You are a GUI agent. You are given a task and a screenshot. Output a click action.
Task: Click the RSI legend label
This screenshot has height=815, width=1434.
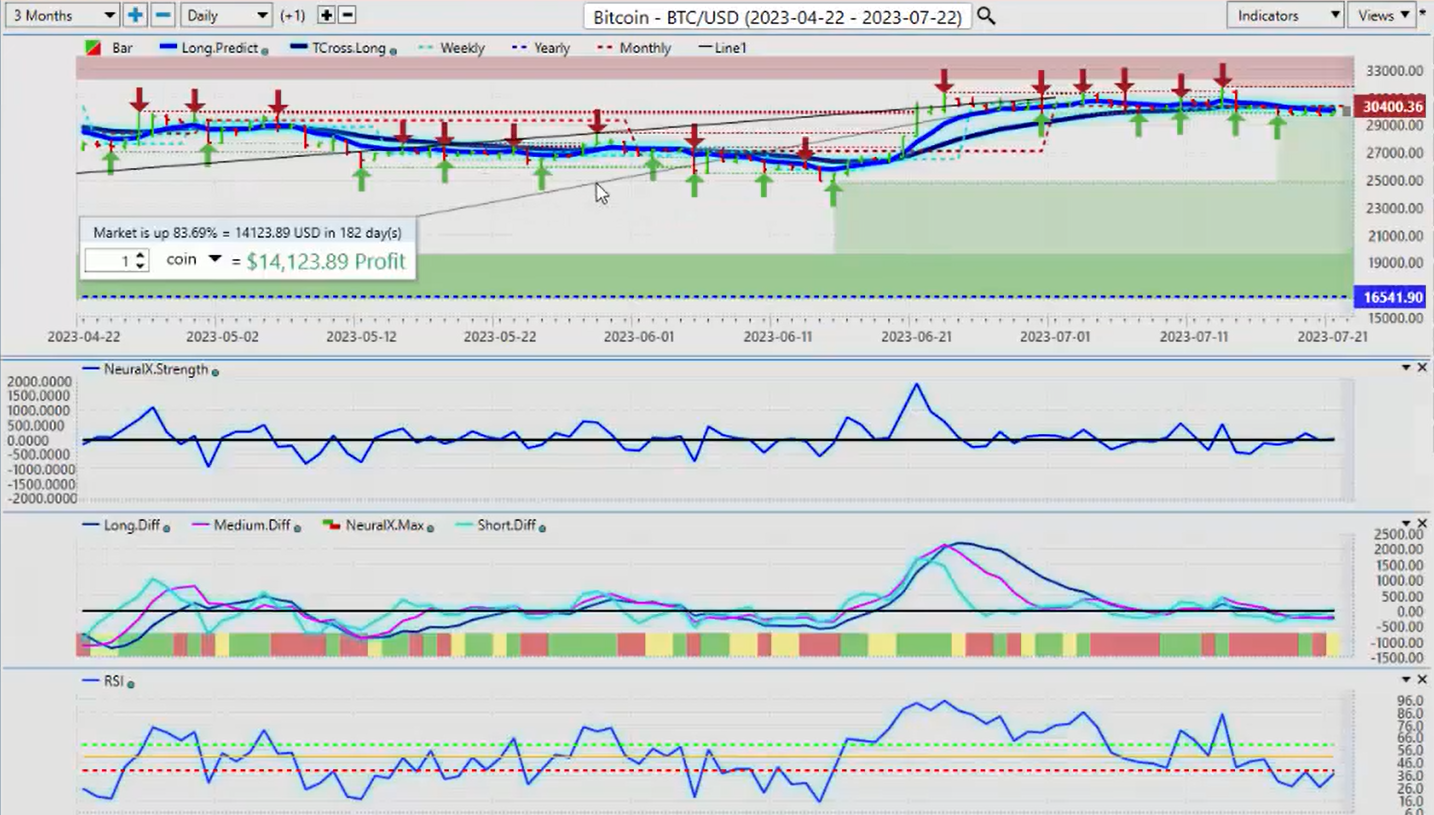tap(113, 681)
